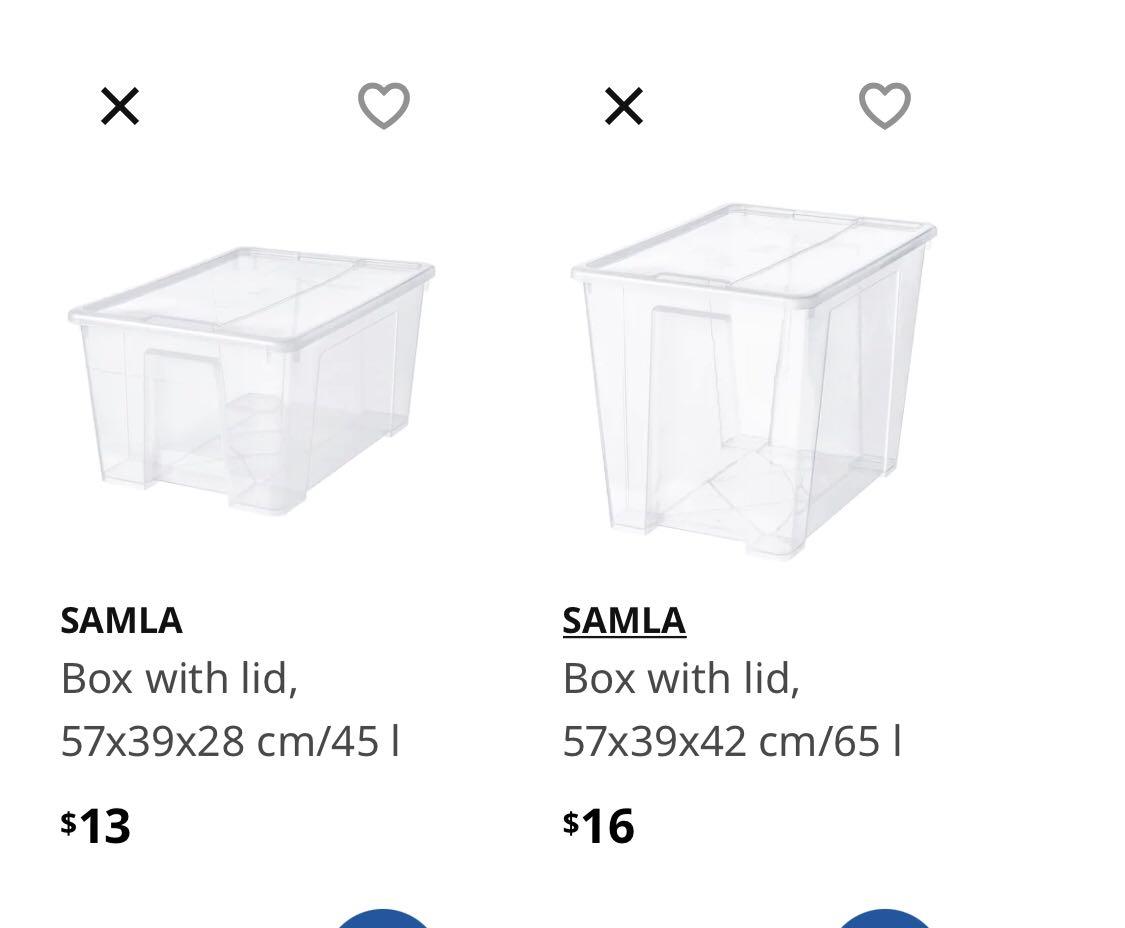This screenshot has height=928, width=1125.
Task: Select the $13 price label
Action: point(97,826)
